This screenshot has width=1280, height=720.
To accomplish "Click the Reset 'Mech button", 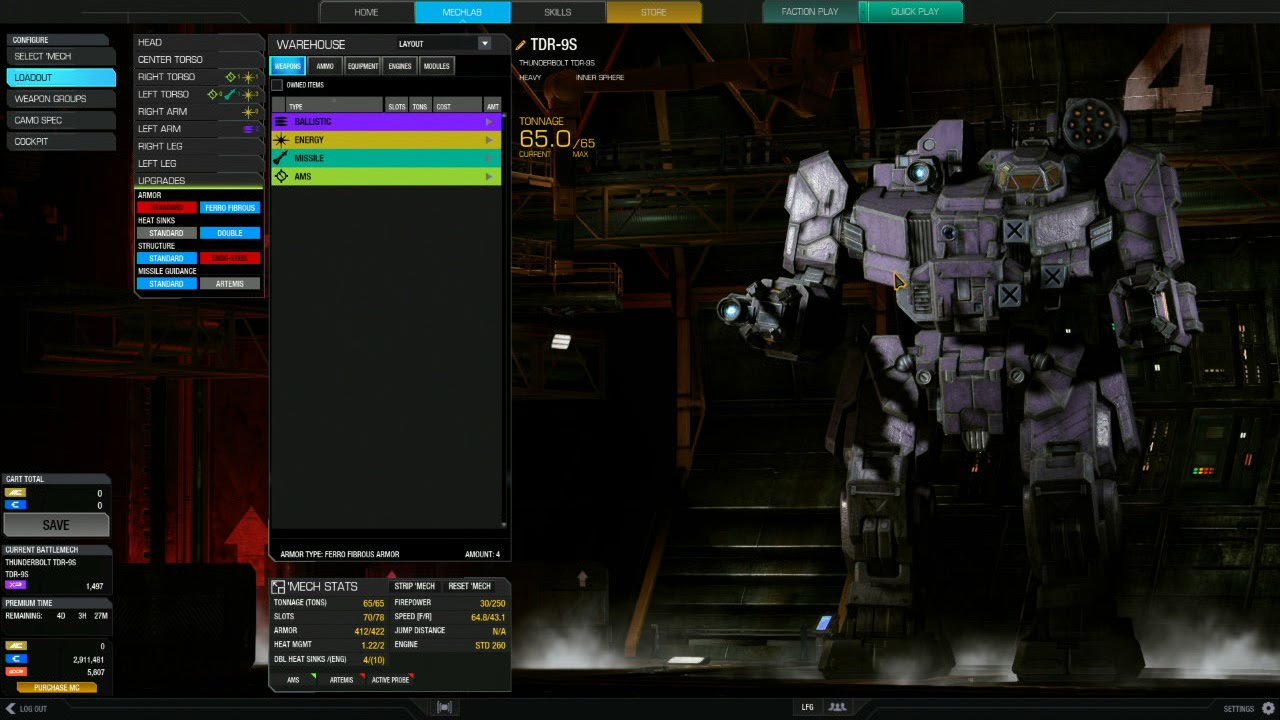I will point(470,586).
